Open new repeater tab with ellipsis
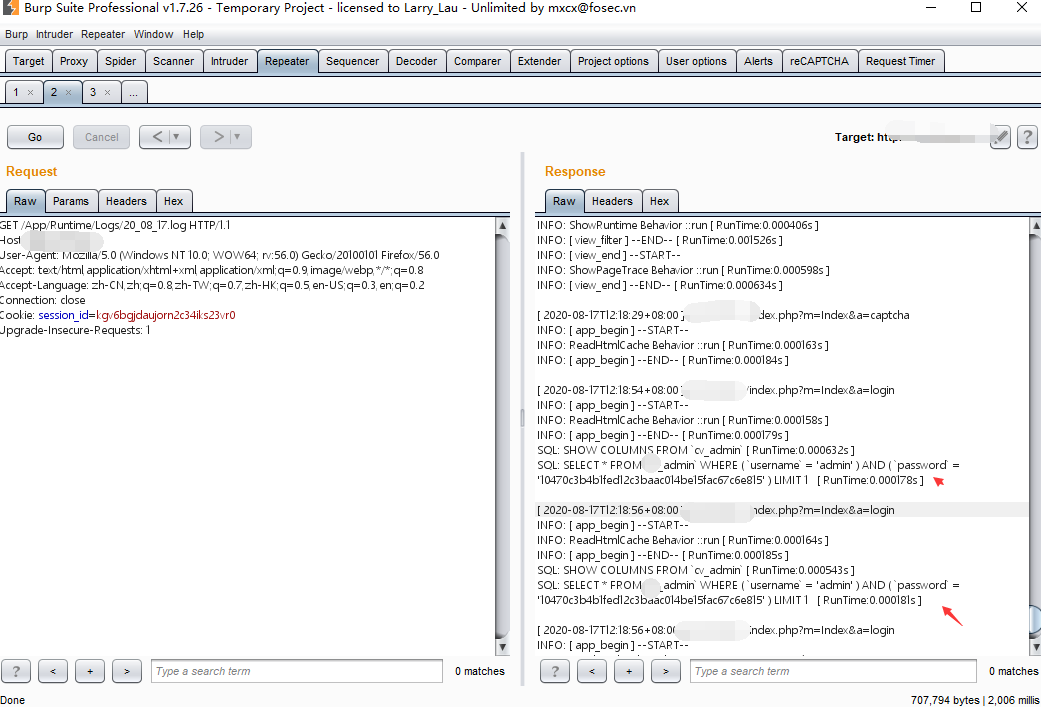This screenshot has height=707, width=1041. [x=134, y=92]
